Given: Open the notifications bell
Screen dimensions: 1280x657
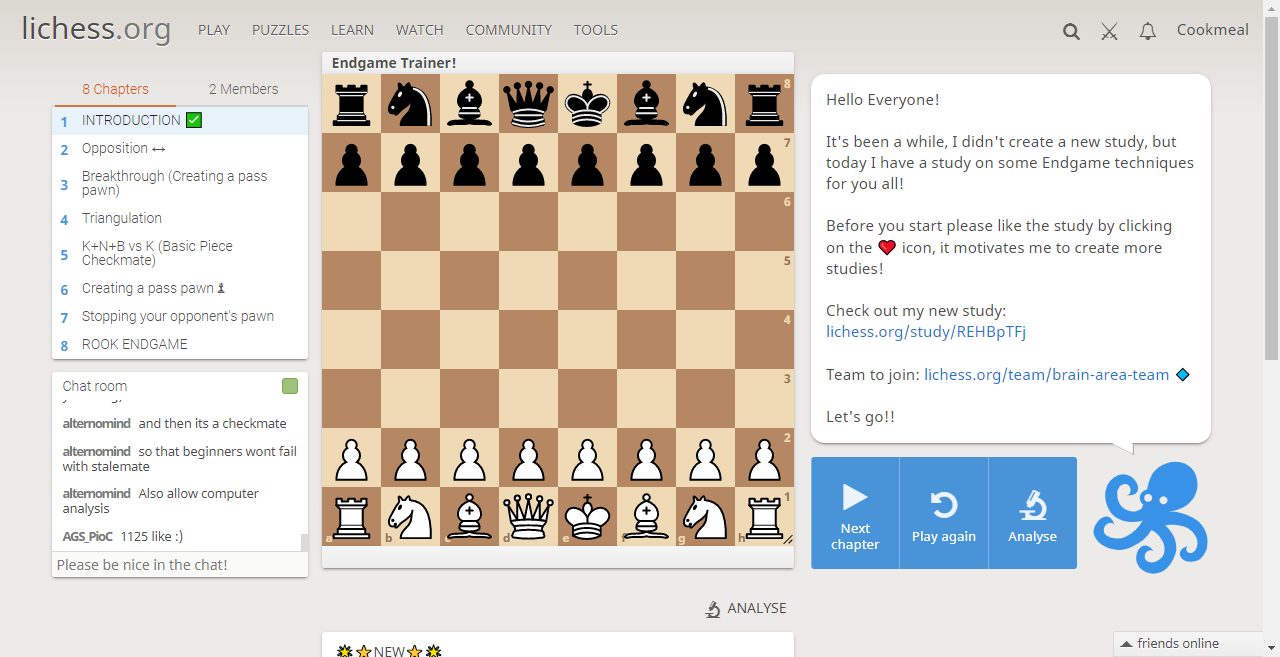Looking at the screenshot, I should click(1148, 31).
